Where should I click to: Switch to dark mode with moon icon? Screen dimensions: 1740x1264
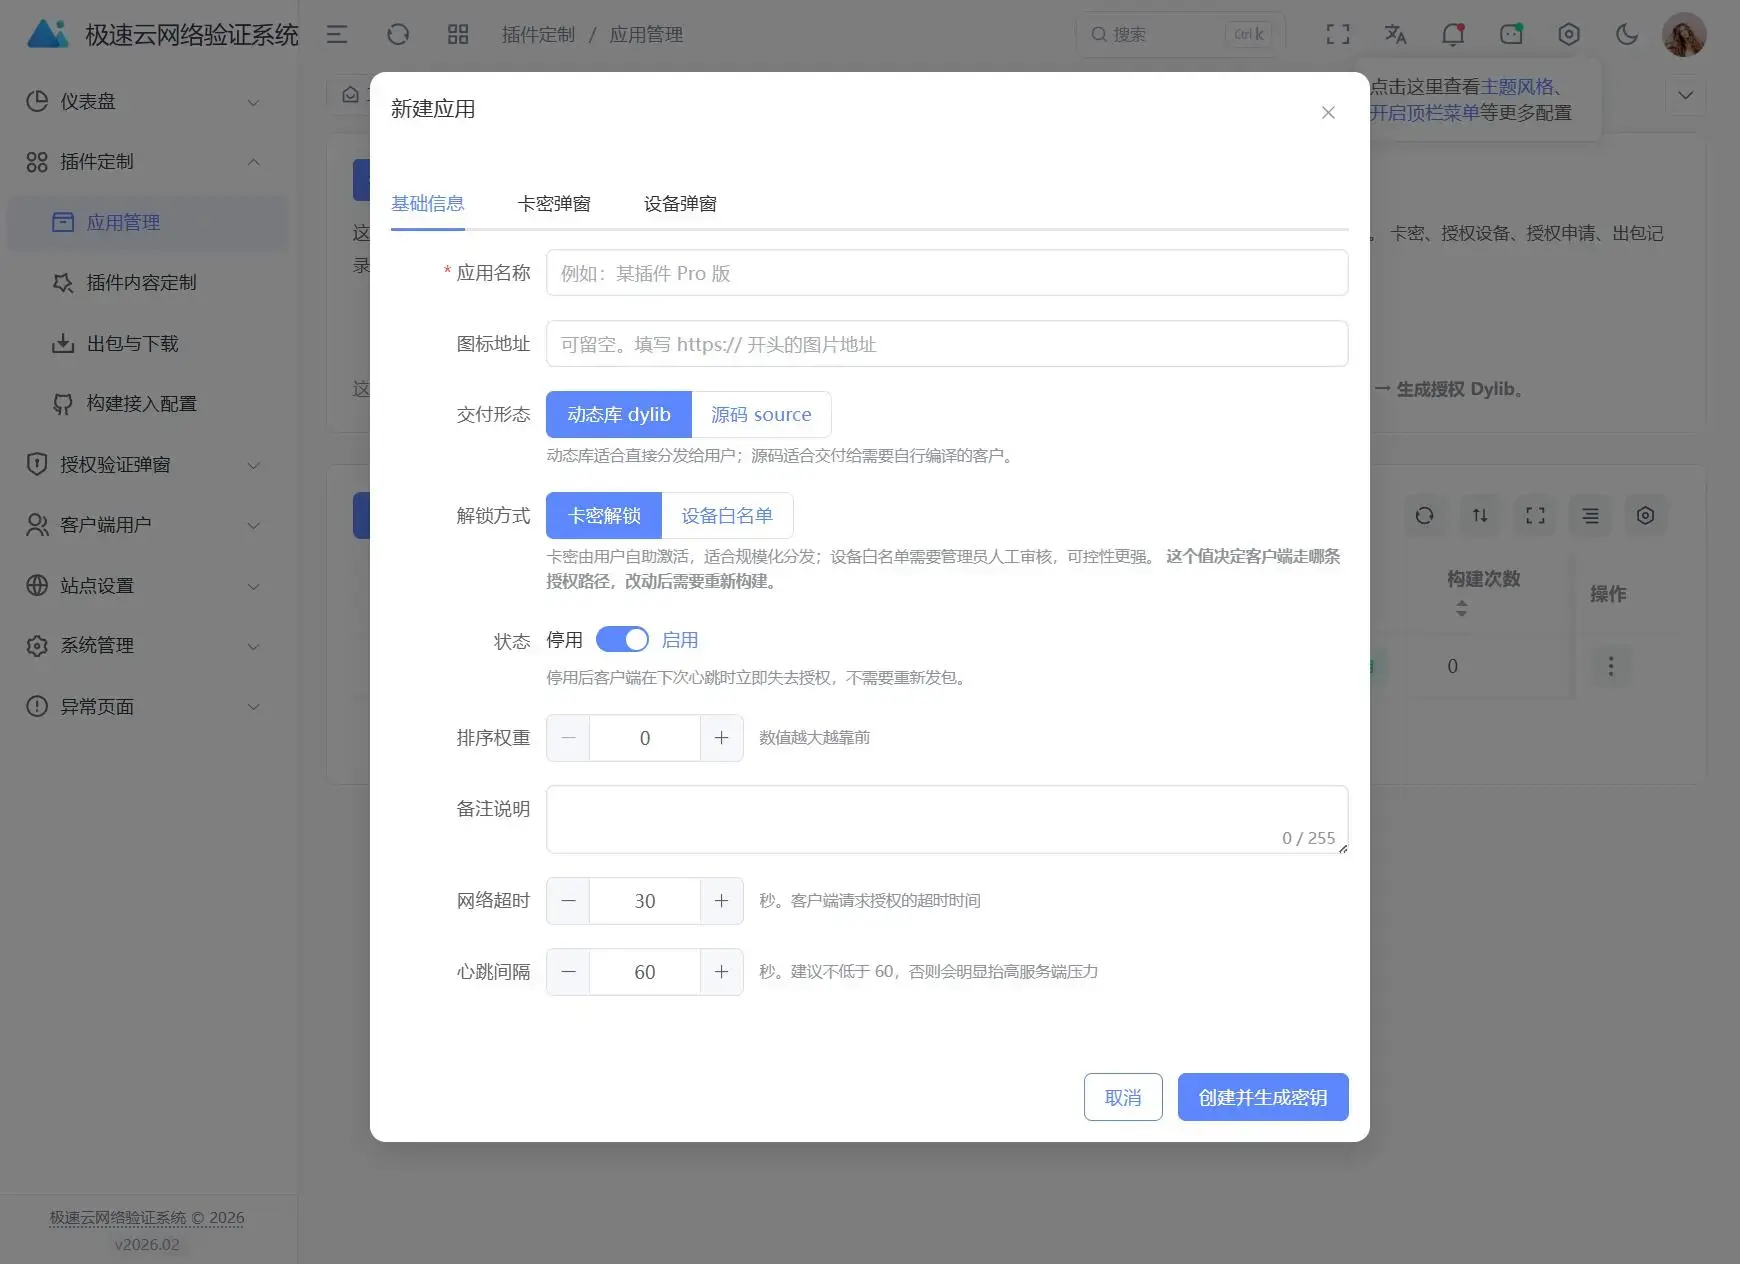coord(1627,35)
